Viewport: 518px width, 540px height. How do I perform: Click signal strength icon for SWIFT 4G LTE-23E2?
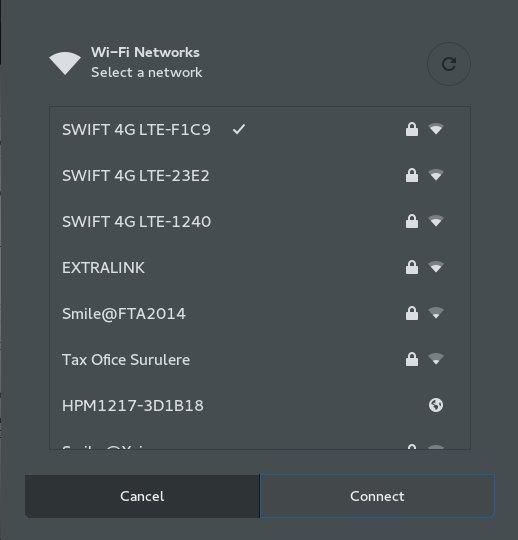[x=436, y=175]
